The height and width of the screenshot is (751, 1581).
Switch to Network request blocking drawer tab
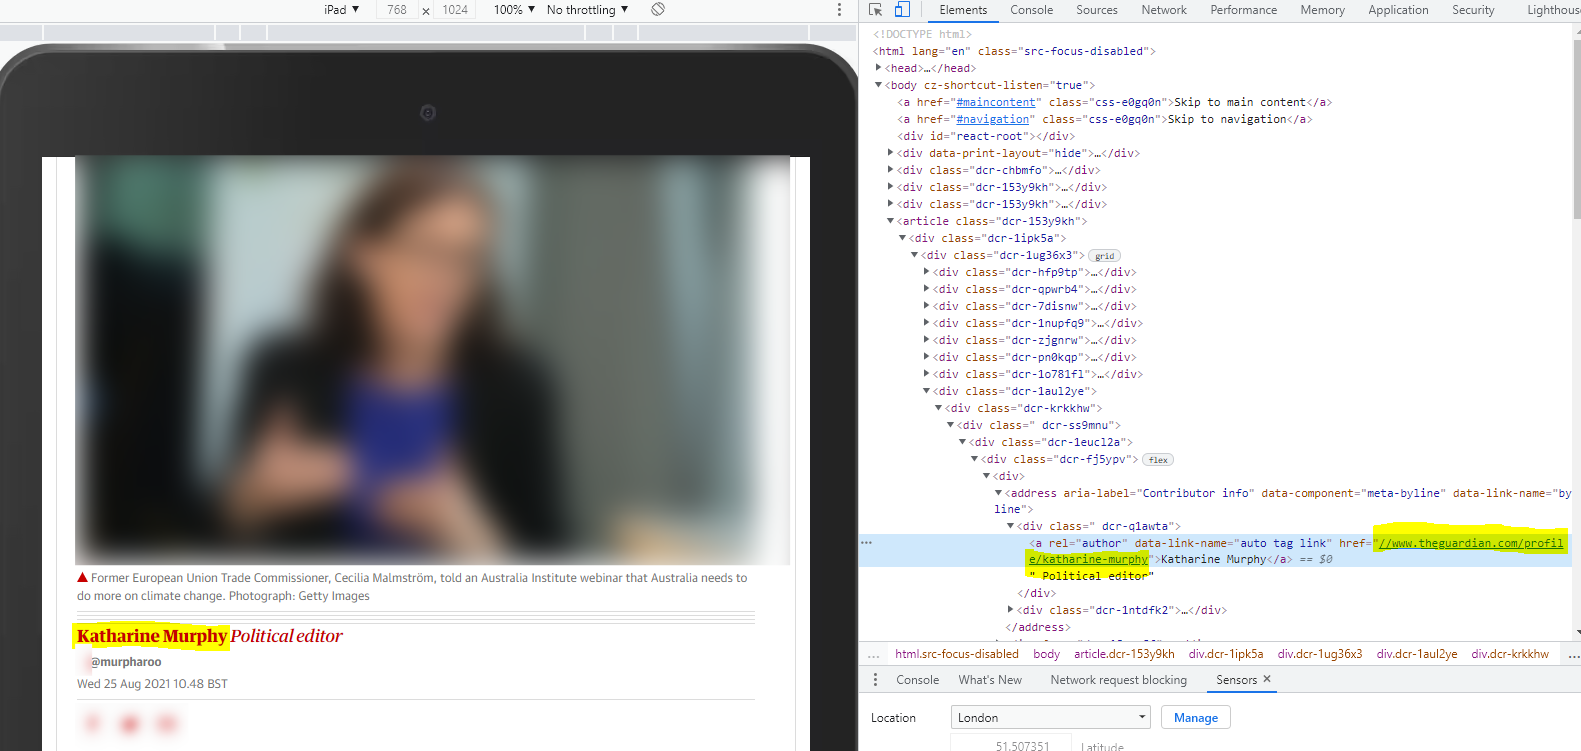[x=1118, y=680]
